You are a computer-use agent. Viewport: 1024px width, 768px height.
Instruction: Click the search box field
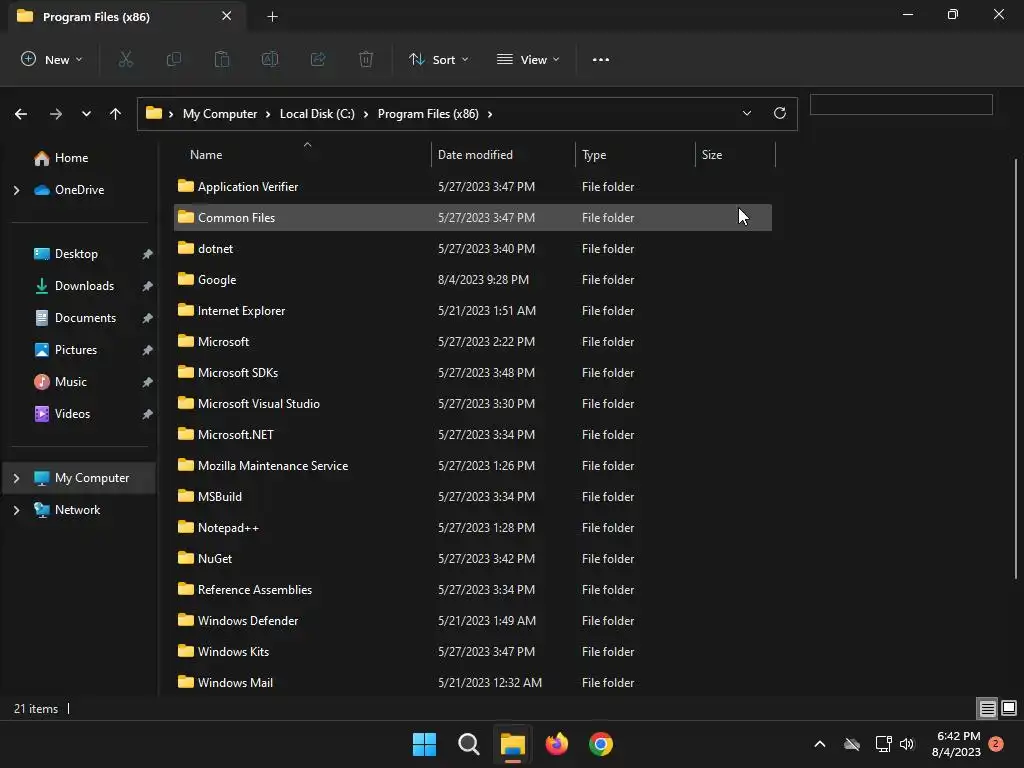[901, 104]
